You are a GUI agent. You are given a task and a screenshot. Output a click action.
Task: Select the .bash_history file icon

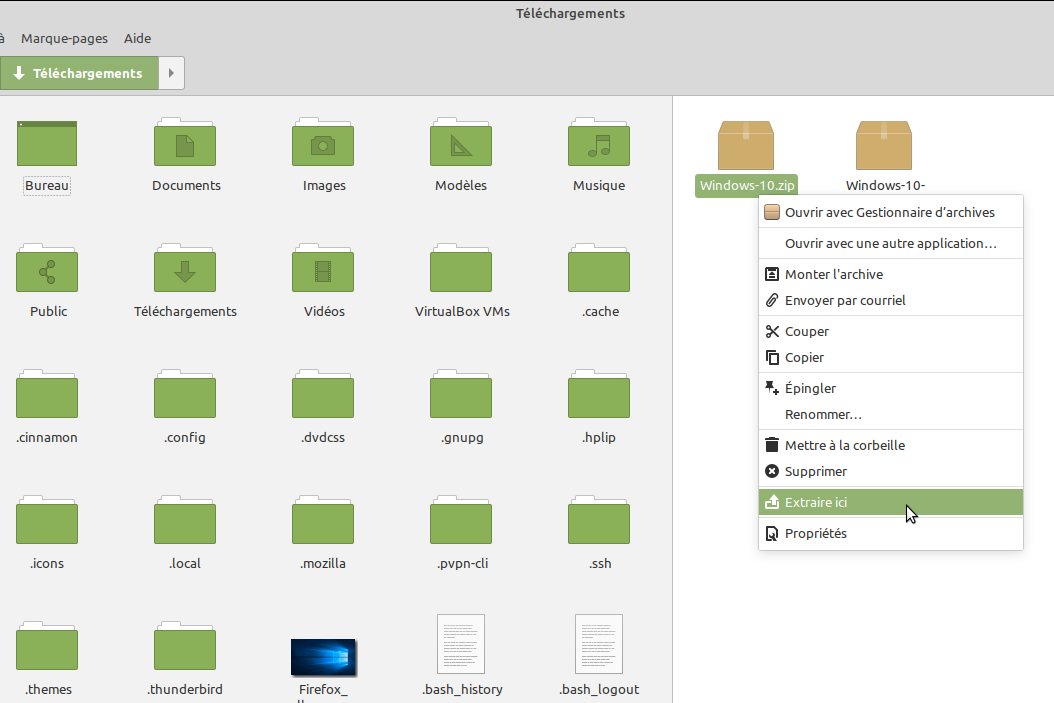(x=461, y=644)
